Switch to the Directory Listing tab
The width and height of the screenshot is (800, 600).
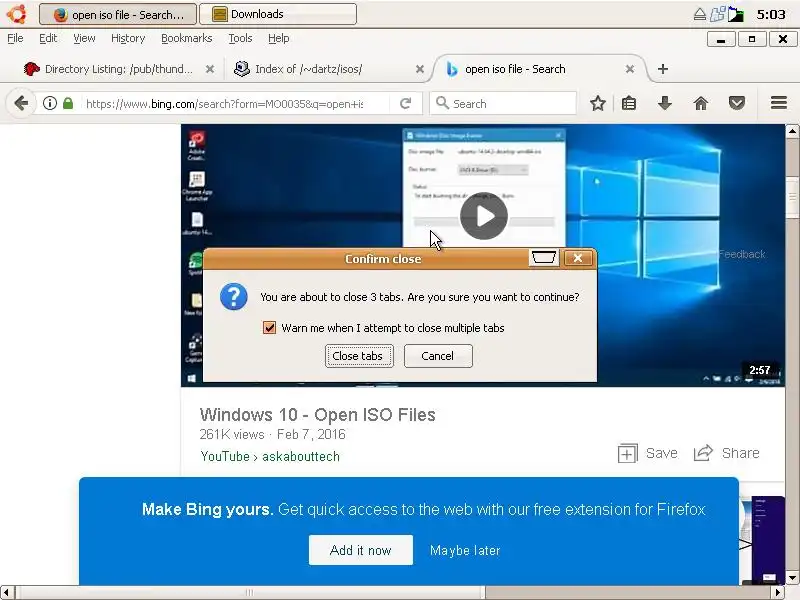pyautogui.click(x=118, y=69)
